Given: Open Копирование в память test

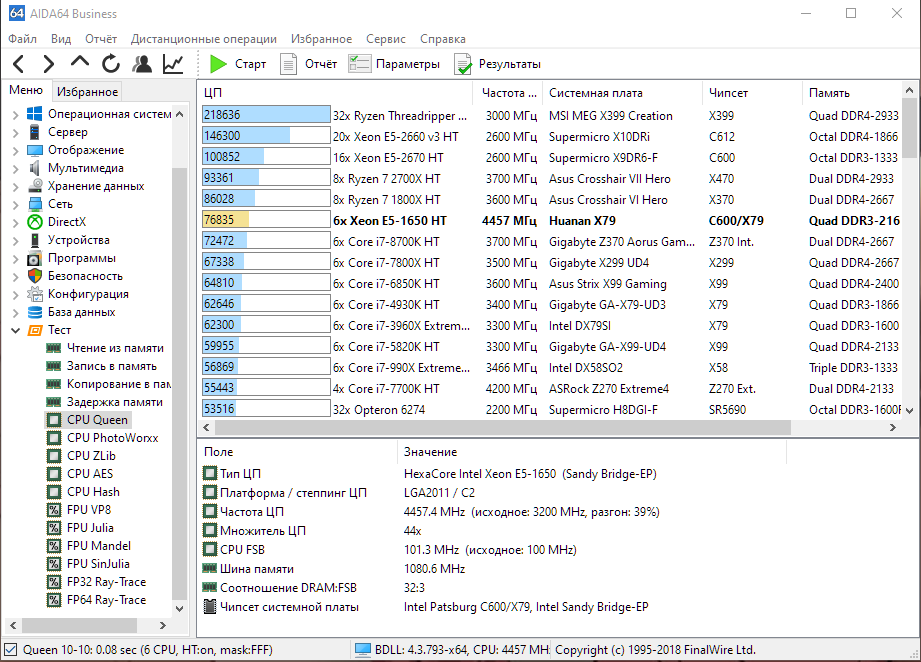Looking at the screenshot, I should click(x=118, y=384).
